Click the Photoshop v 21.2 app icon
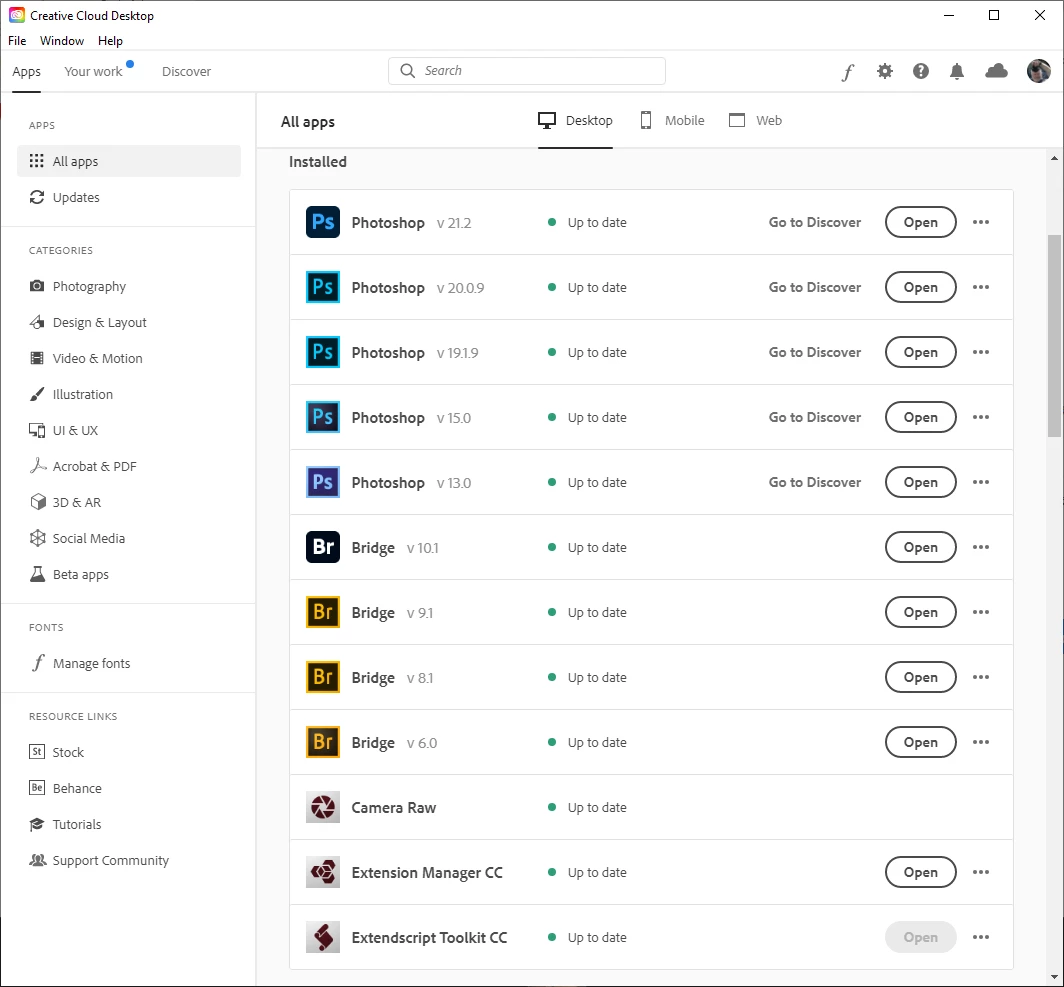Viewport: 1064px width, 987px height. click(322, 222)
